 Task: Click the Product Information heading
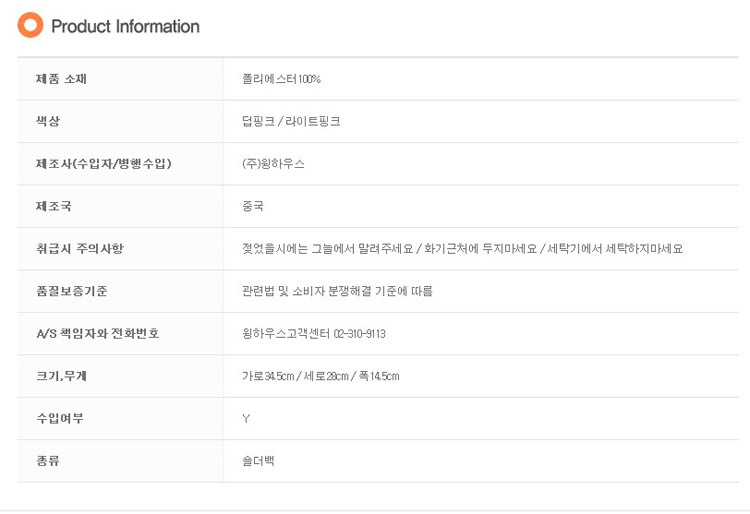[x=125, y=26]
